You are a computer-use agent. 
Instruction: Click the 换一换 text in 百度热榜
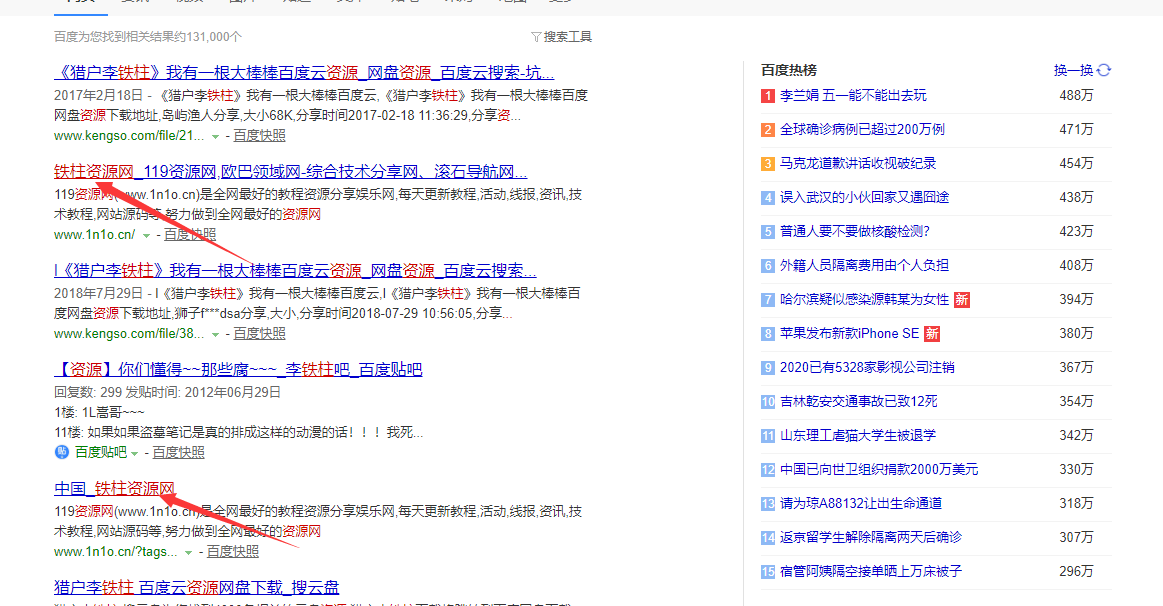tap(1073, 70)
